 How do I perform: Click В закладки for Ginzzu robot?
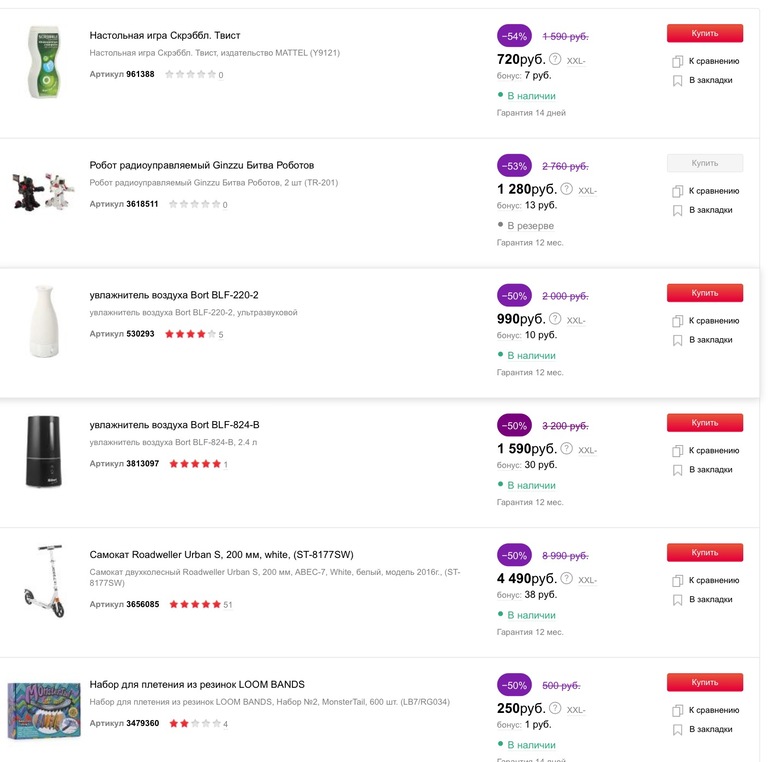pyautogui.click(x=710, y=210)
